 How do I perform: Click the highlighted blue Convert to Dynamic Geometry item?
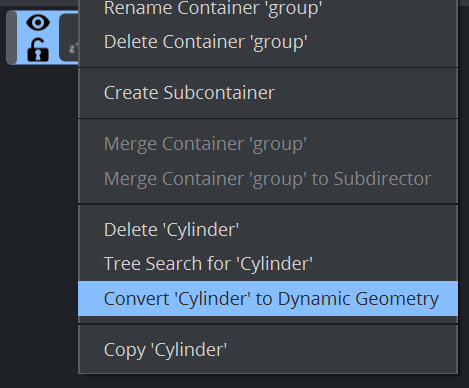coord(268,298)
